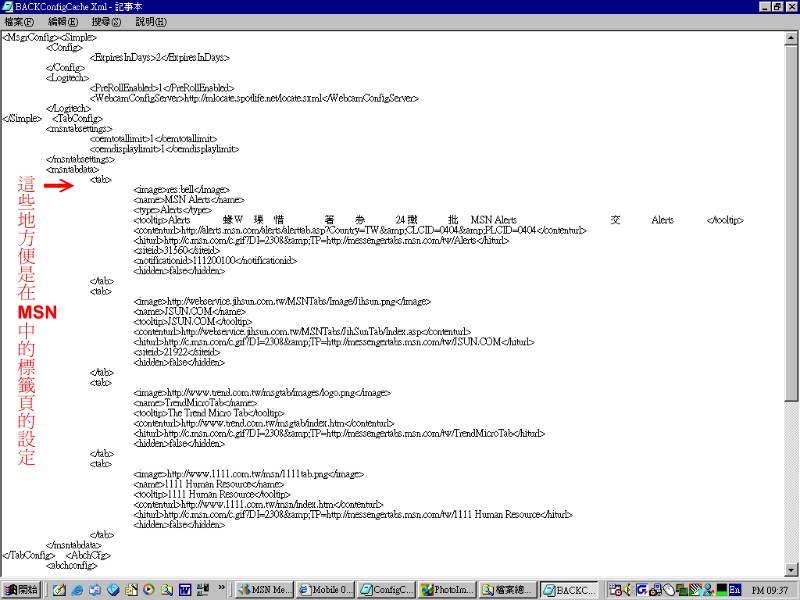Switch to 檔案總... taskbar window
This screenshot has width=800, height=600.
click(x=508, y=590)
